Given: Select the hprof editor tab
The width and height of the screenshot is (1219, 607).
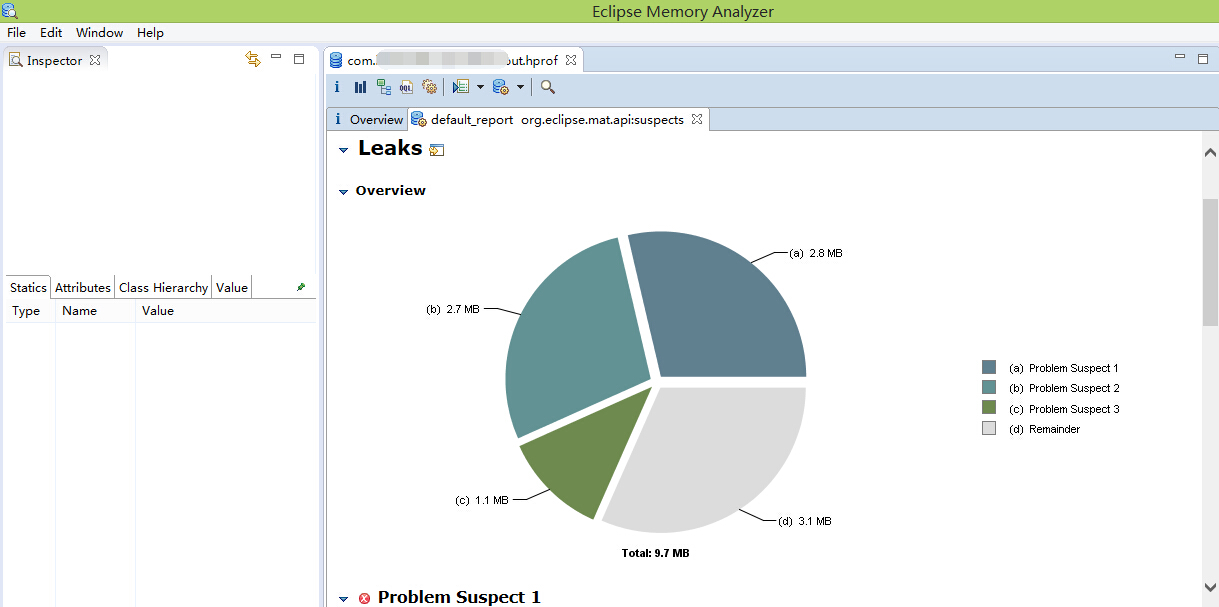Looking at the screenshot, I should (453, 60).
